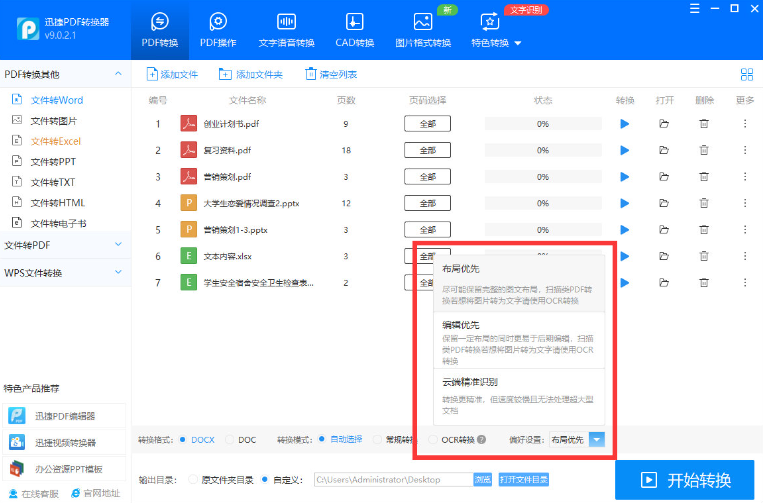Delete 文本内容.xlsx with trash icon

tap(704, 256)
